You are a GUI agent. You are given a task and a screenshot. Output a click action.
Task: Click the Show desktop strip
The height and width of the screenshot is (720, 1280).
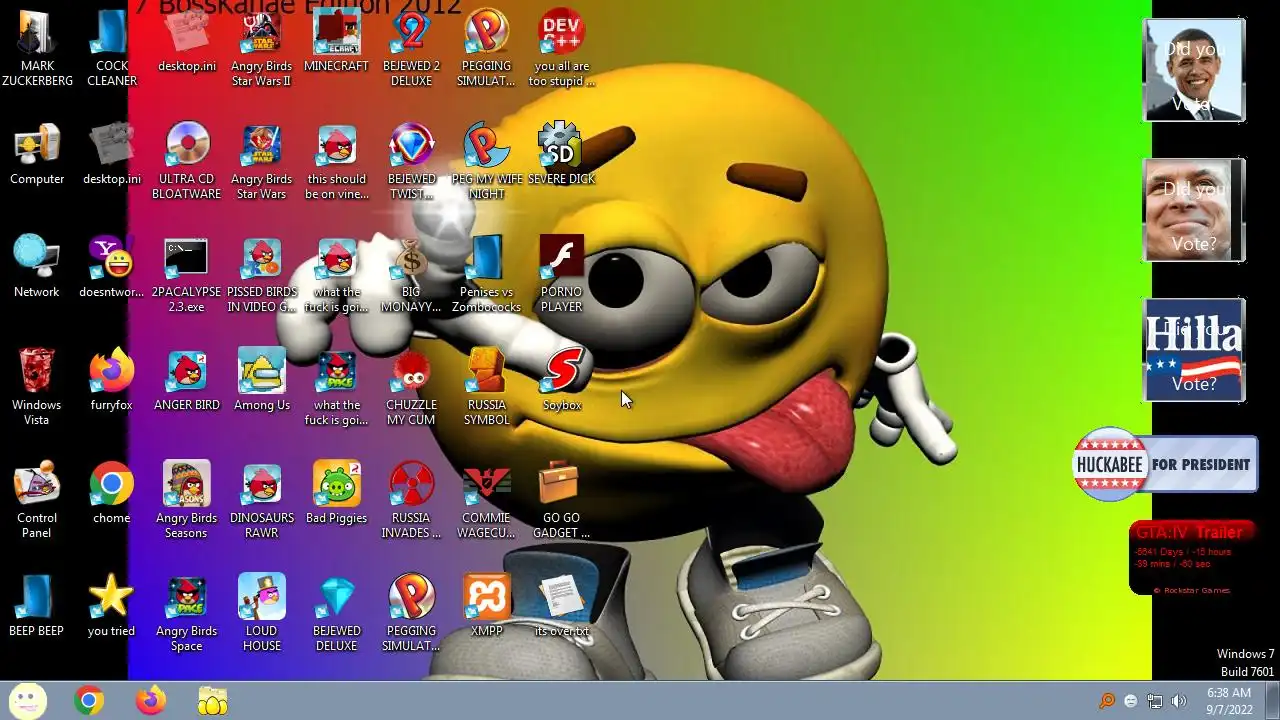1272,701
